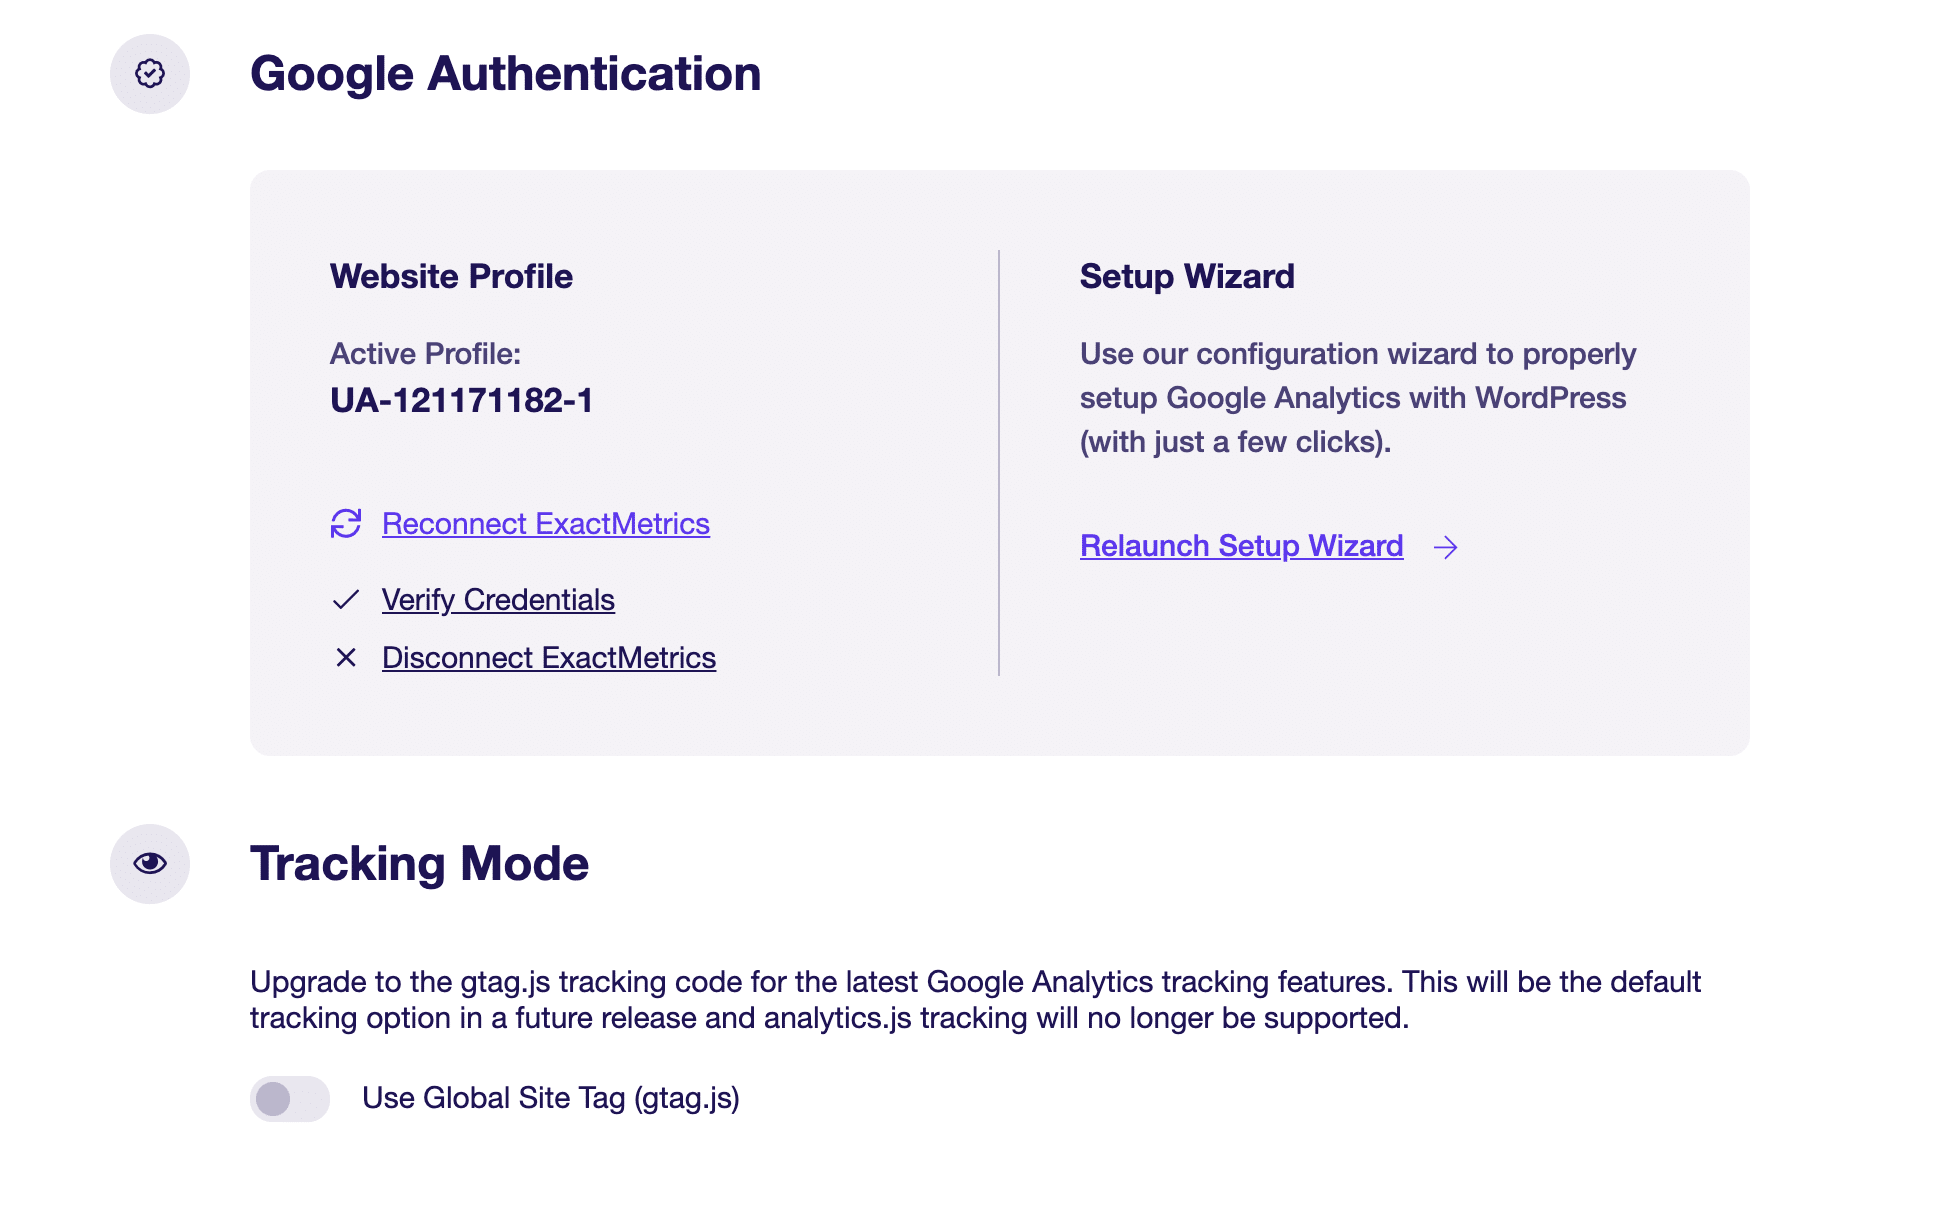Click the X icon beside Disconnect ExactMetrics
The height and width of the screenshot is (1226, 1946).
[346, 658]
